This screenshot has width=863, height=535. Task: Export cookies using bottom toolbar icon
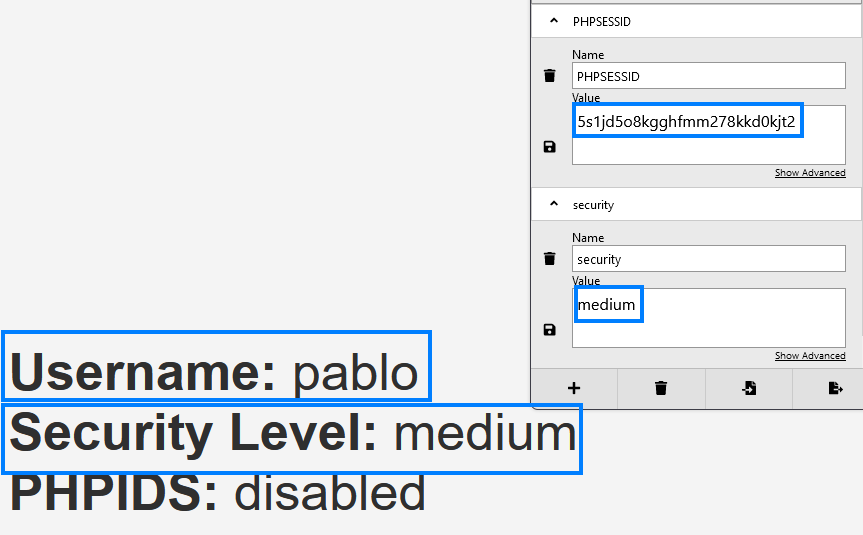click(836, 388)
